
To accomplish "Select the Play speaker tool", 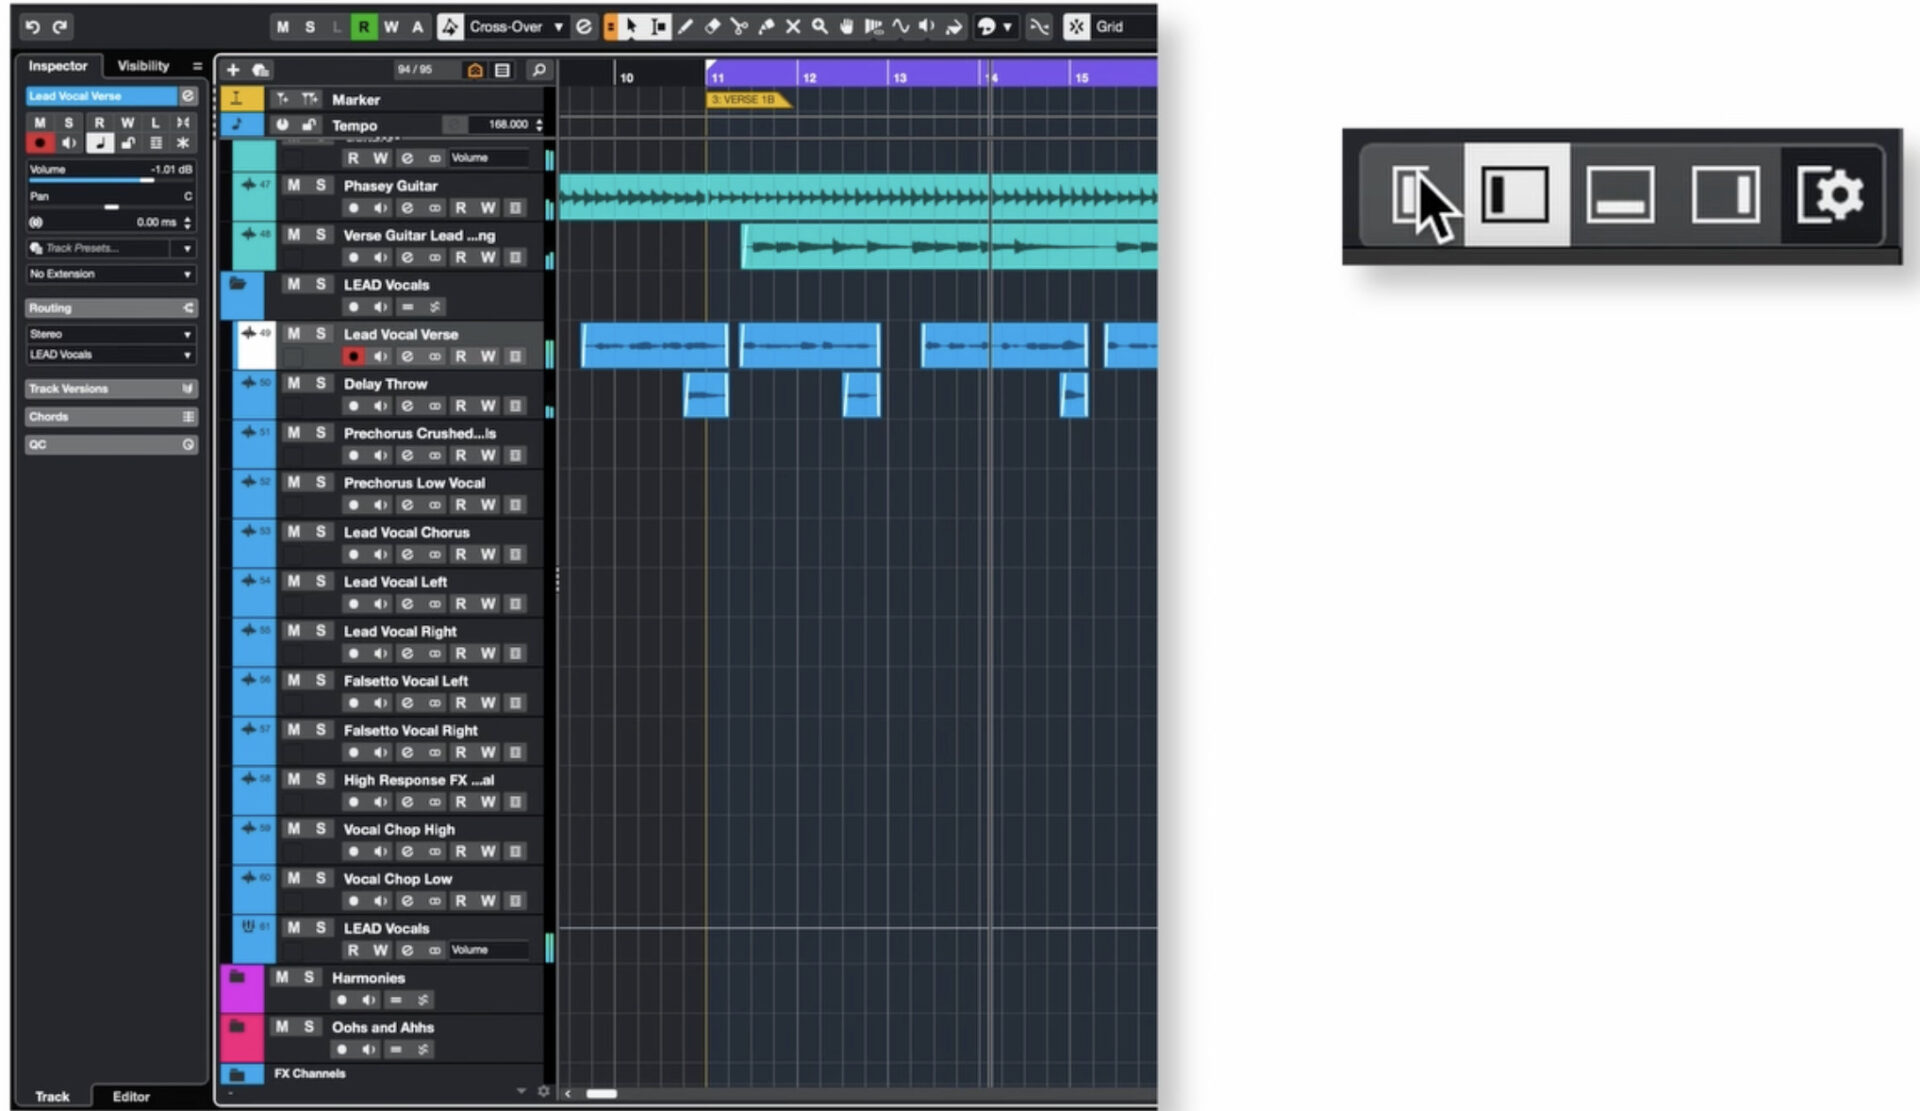I will point(927,27).
